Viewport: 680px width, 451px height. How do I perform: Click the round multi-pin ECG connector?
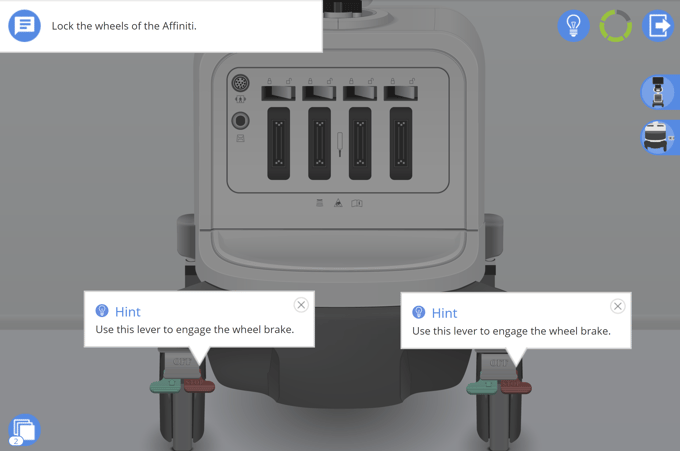[x=240, y=83]
